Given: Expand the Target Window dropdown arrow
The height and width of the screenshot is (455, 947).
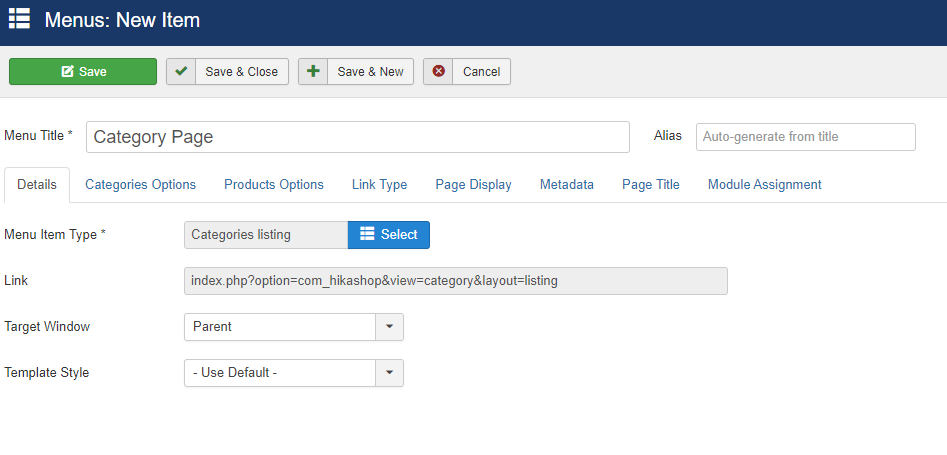Looking at the screenshot, I should [390, 327].
